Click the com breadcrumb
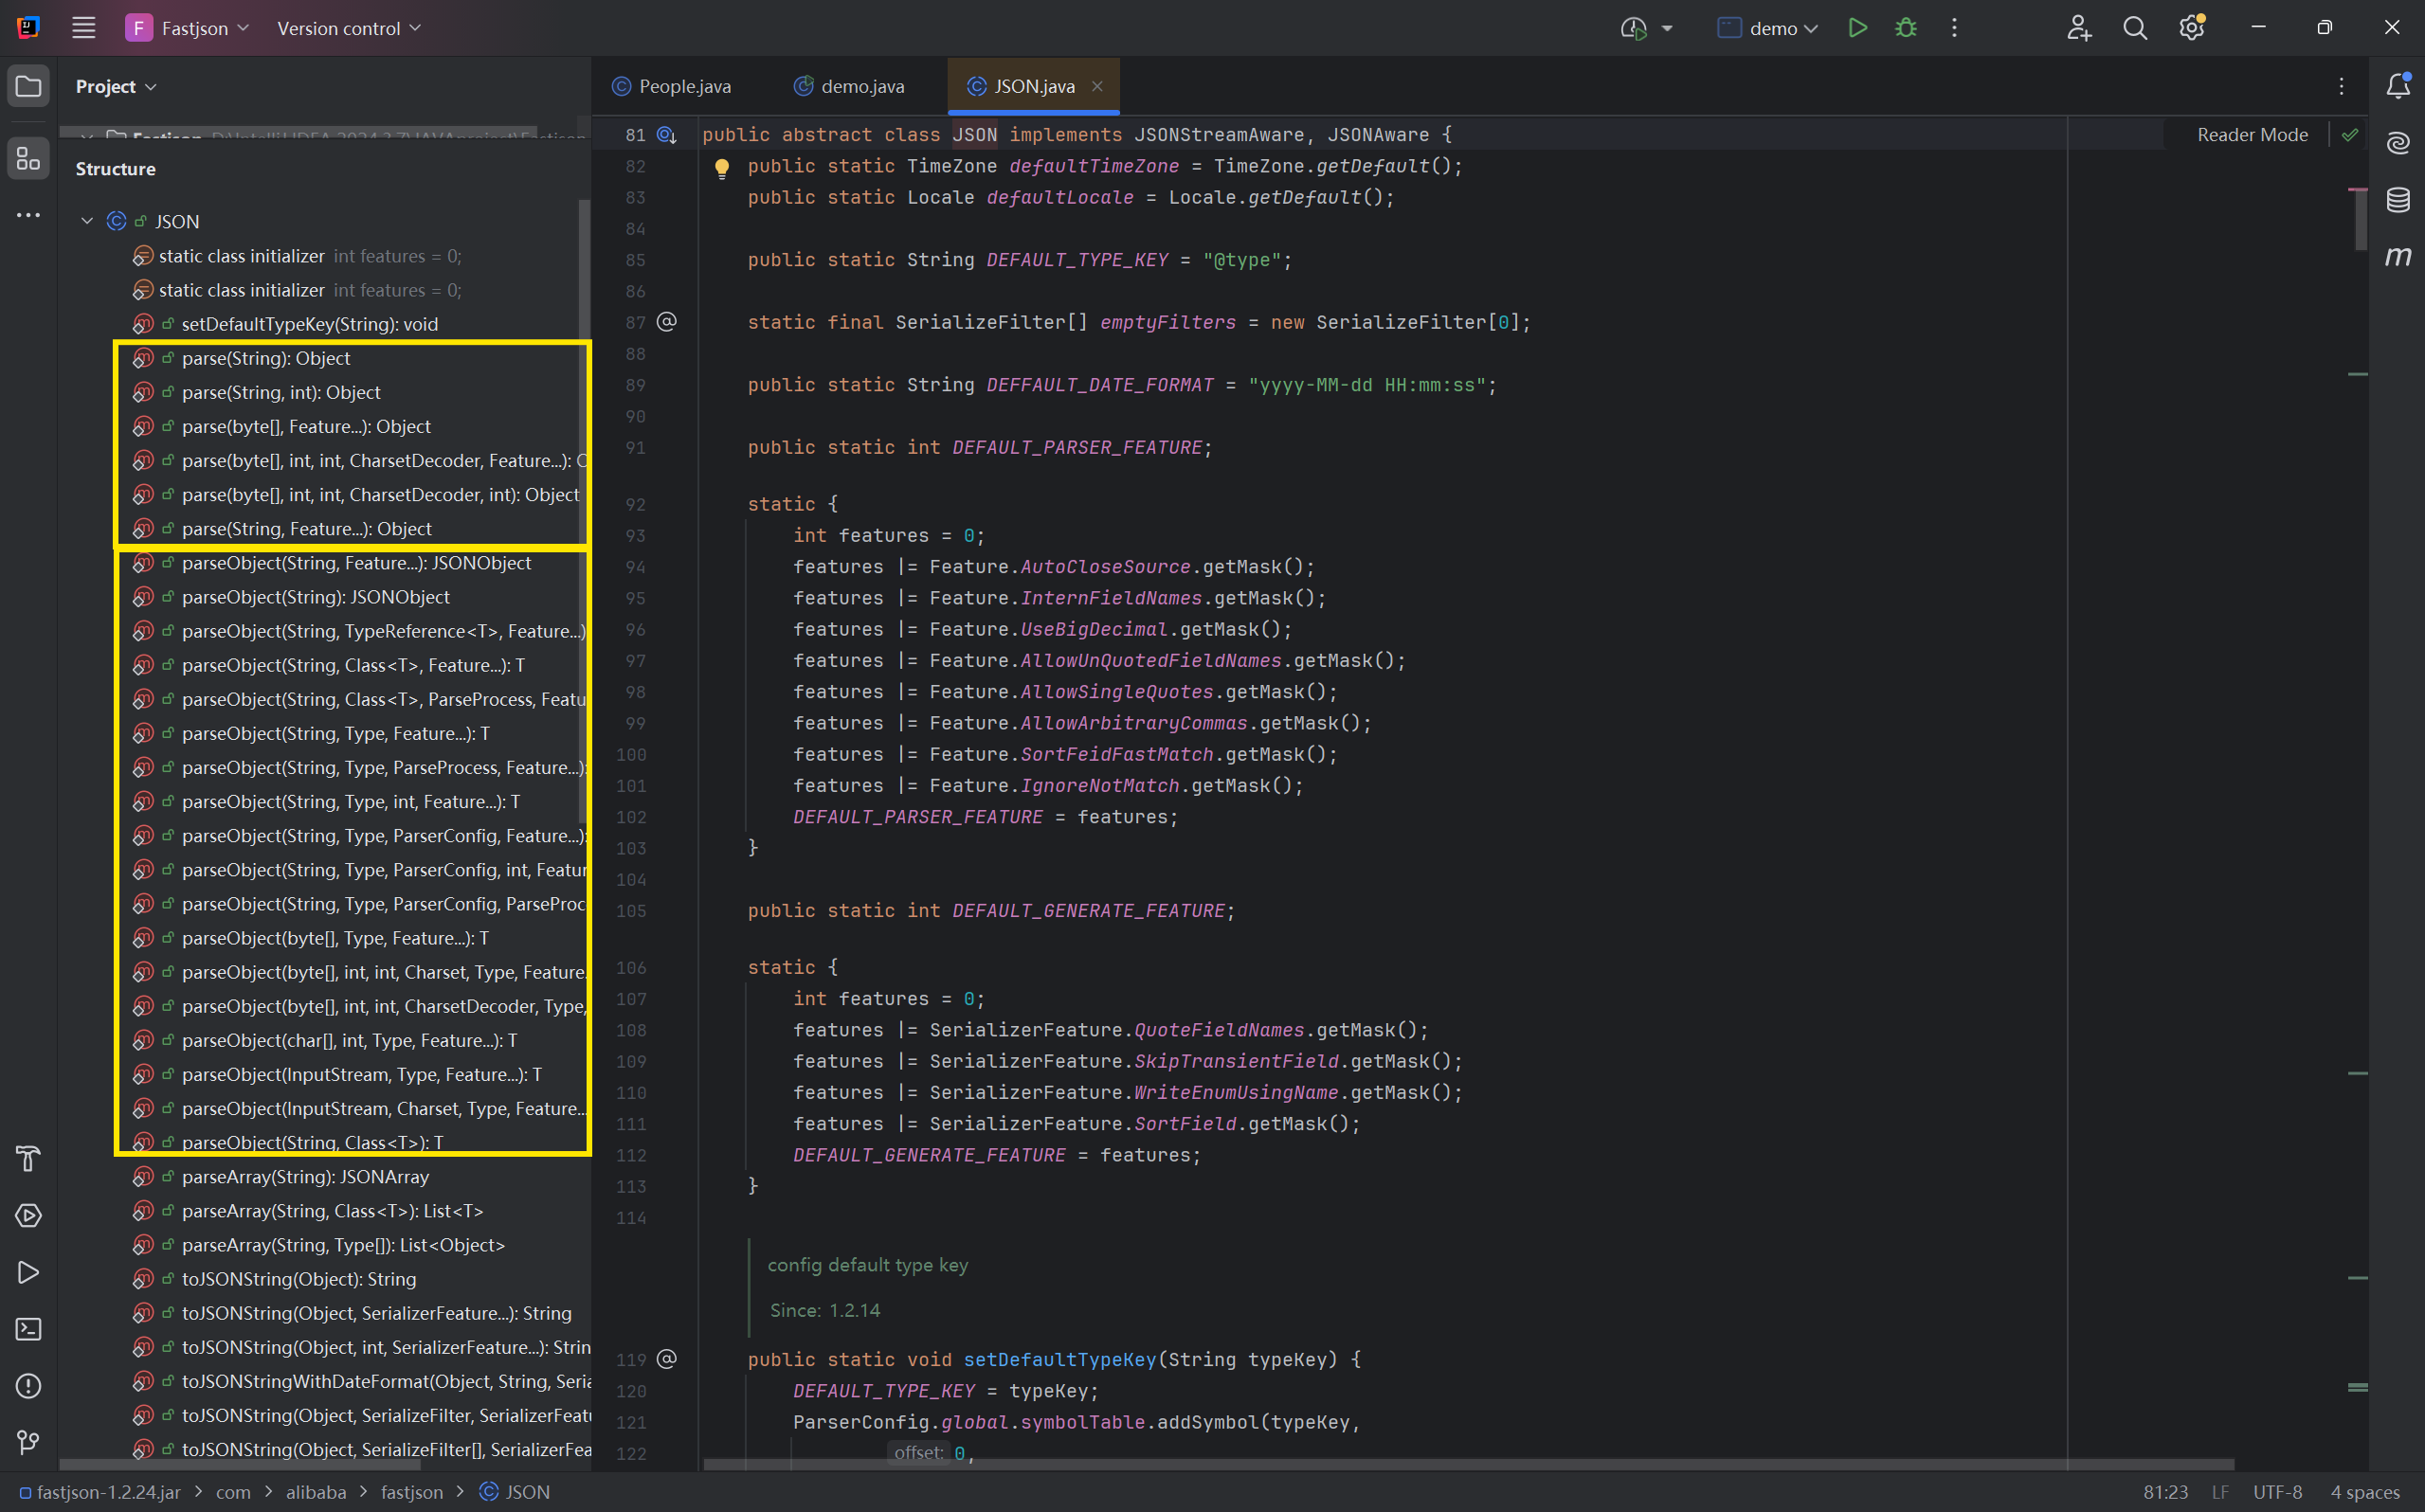 [x=233, y=1492]
